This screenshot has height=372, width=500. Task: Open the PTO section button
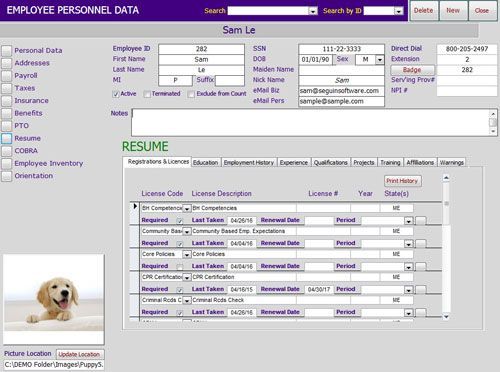pyautogui.click(x=6, y=126)
